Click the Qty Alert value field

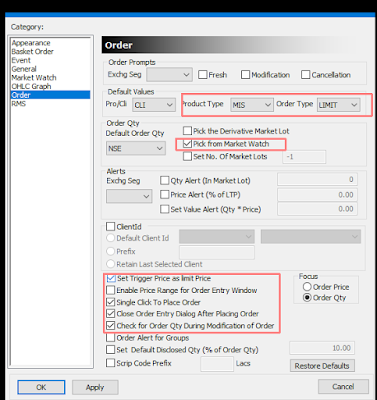coord(317,179)
